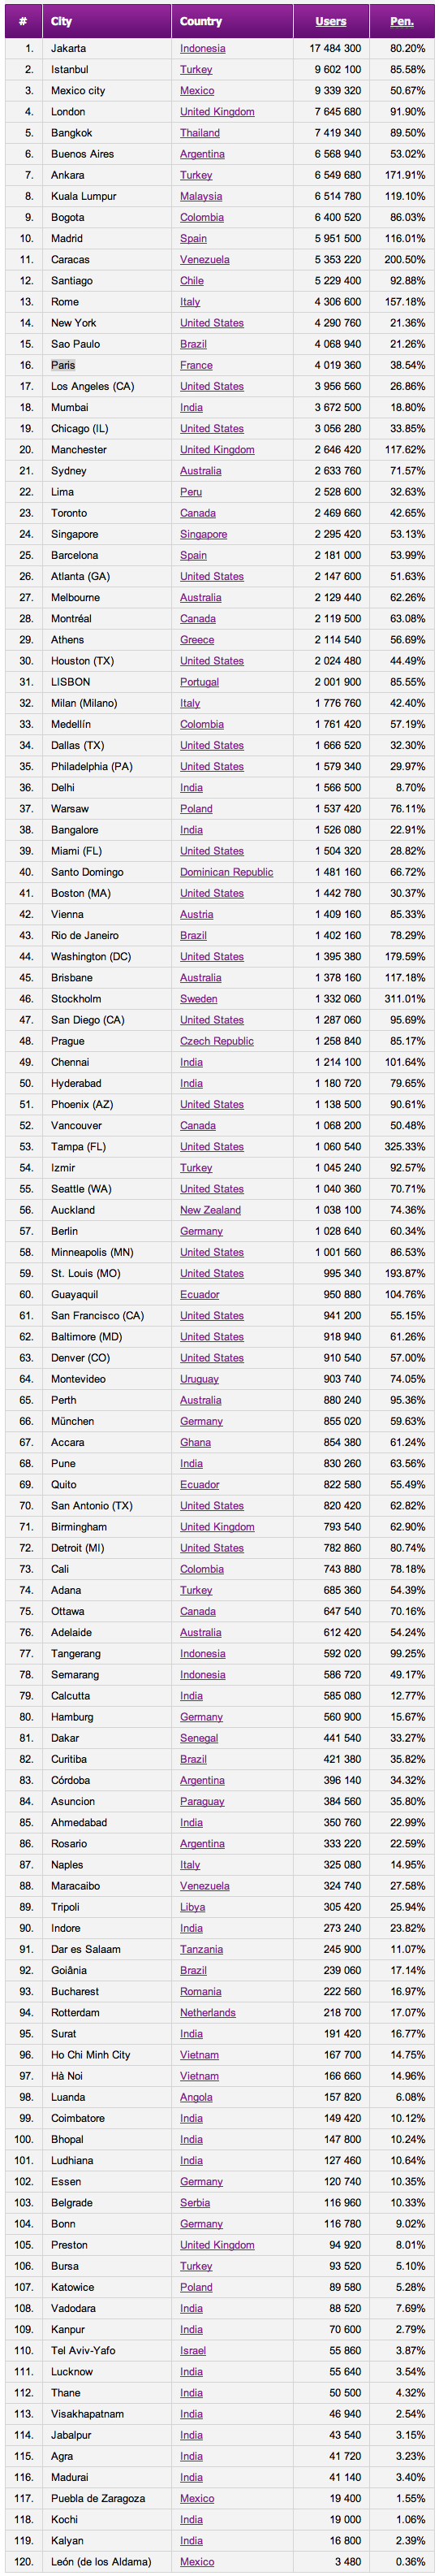
Task: Open the Indonesia link in Jakarta row
Action: [x=202, y=48]
